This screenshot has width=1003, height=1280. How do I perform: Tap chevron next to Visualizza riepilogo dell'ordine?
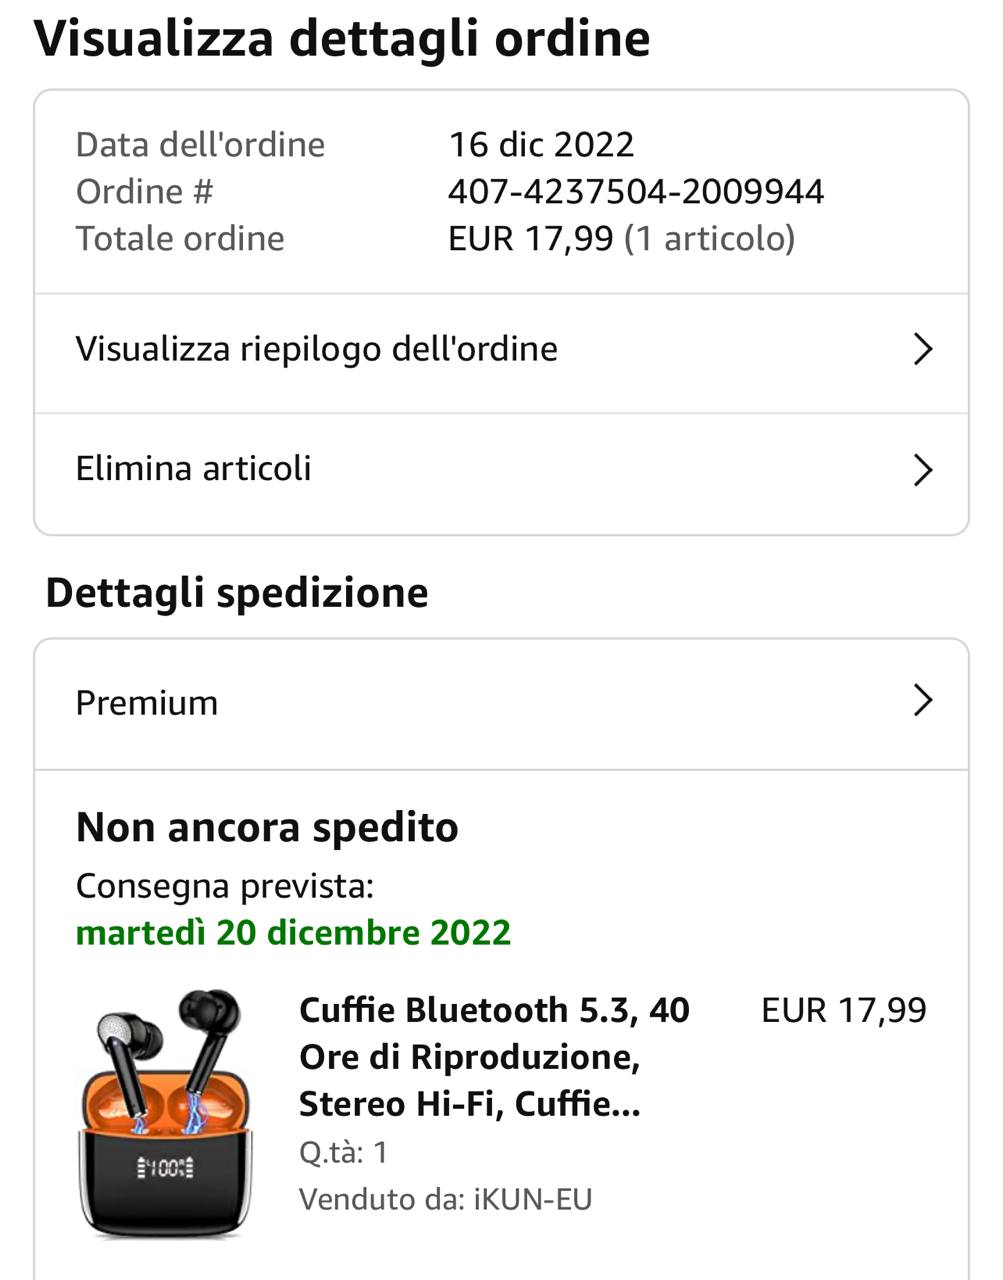tap(923, 349)
